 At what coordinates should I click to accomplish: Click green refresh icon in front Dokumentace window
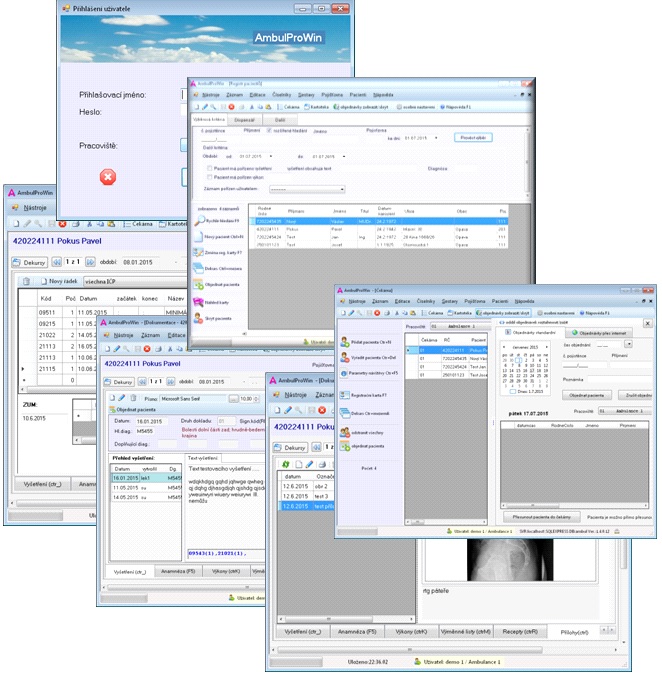pos(285,464)
